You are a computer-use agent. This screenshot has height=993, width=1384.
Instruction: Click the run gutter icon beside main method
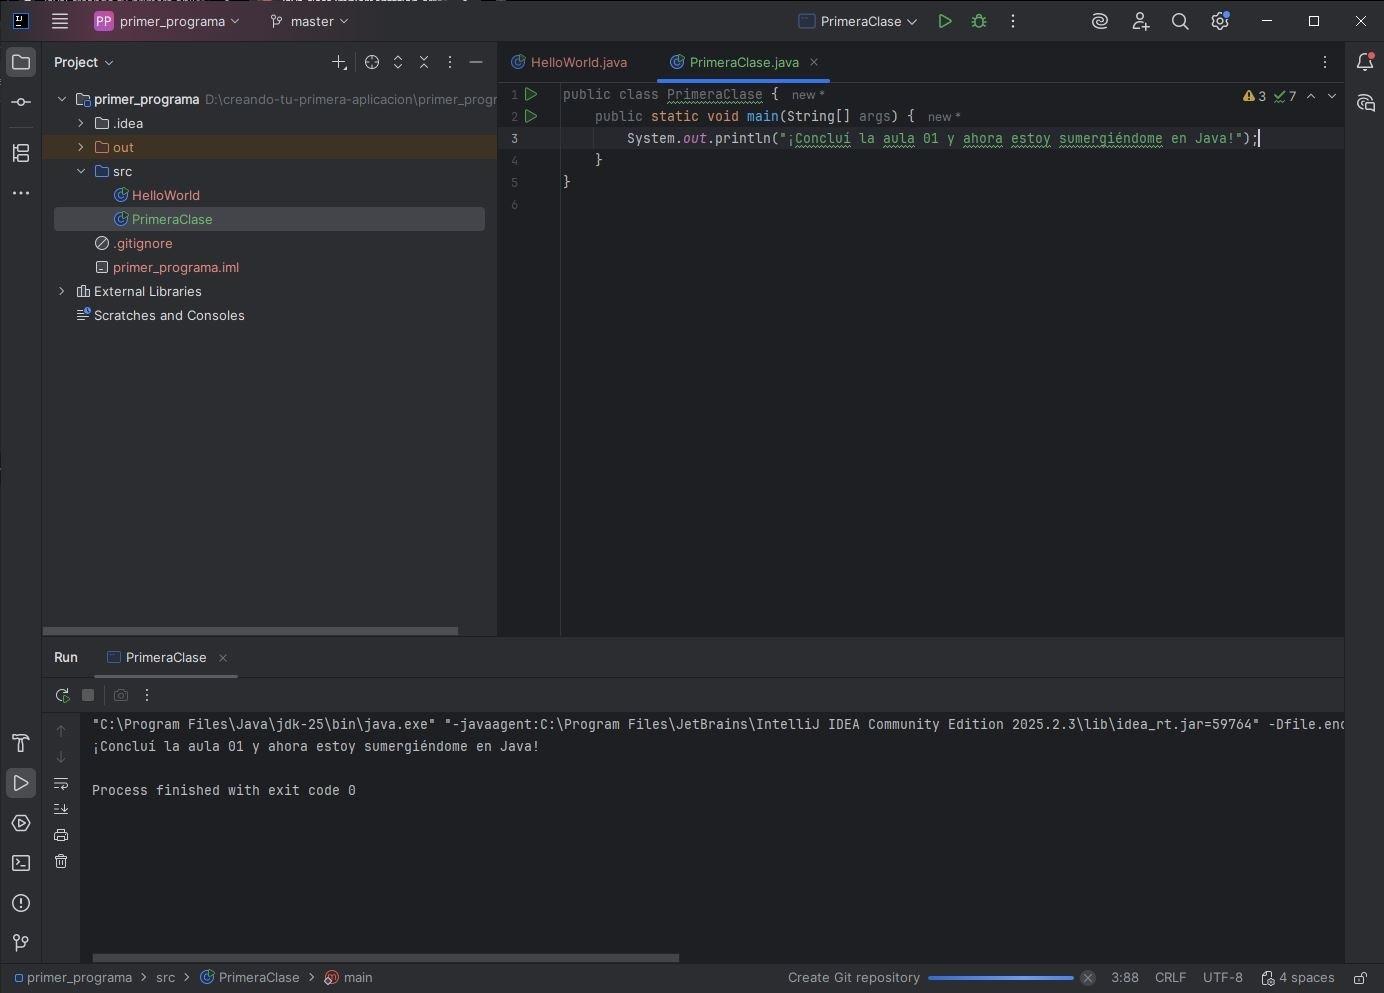coord(531,117)
